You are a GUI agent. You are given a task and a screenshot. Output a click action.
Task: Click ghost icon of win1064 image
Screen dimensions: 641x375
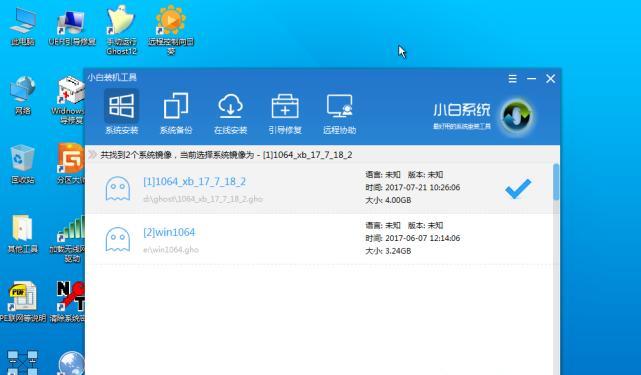118,239
